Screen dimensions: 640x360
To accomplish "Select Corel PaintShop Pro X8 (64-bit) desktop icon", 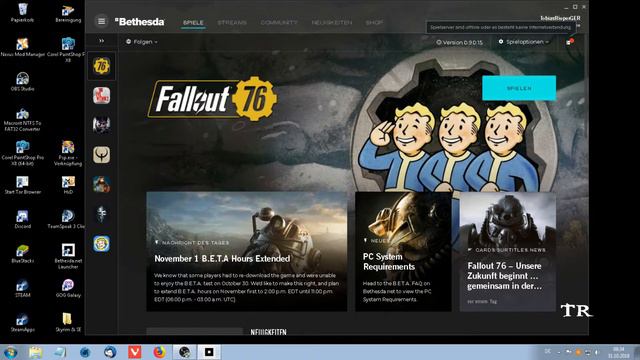I will 22,153.
